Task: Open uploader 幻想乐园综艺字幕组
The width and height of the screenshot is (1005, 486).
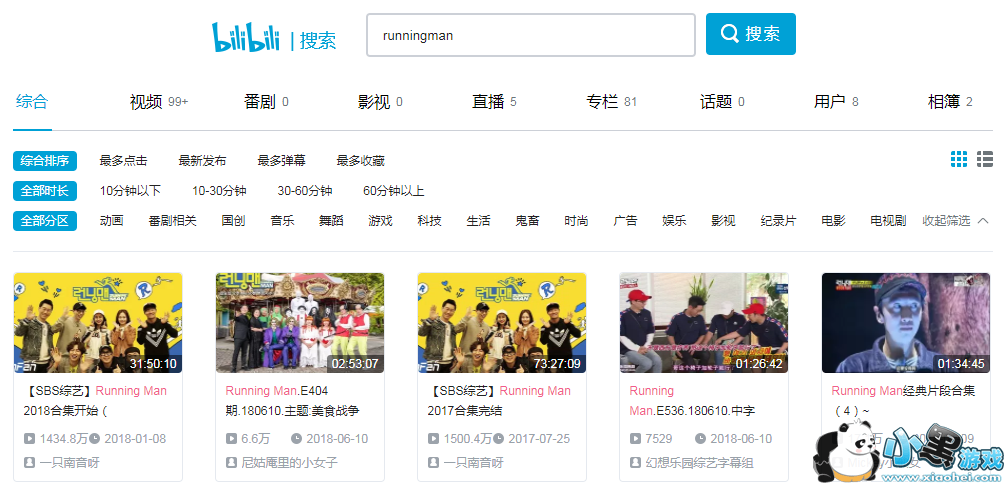Action: click(x=699, y=462)
